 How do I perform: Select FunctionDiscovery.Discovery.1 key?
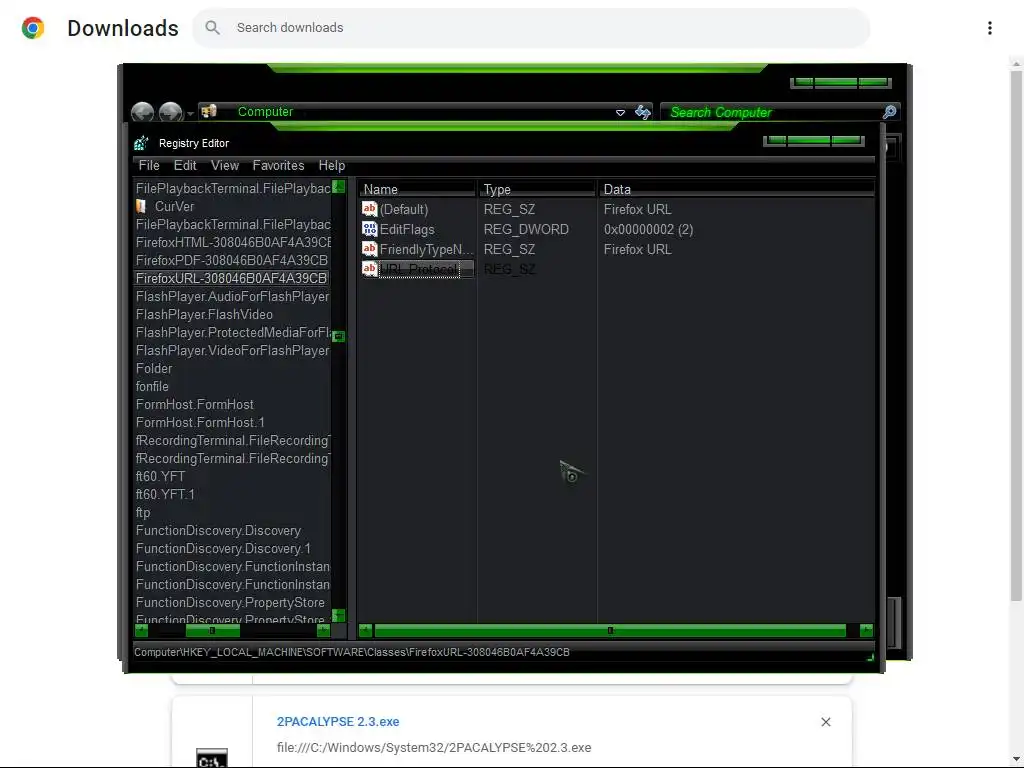tap(223, 549)
